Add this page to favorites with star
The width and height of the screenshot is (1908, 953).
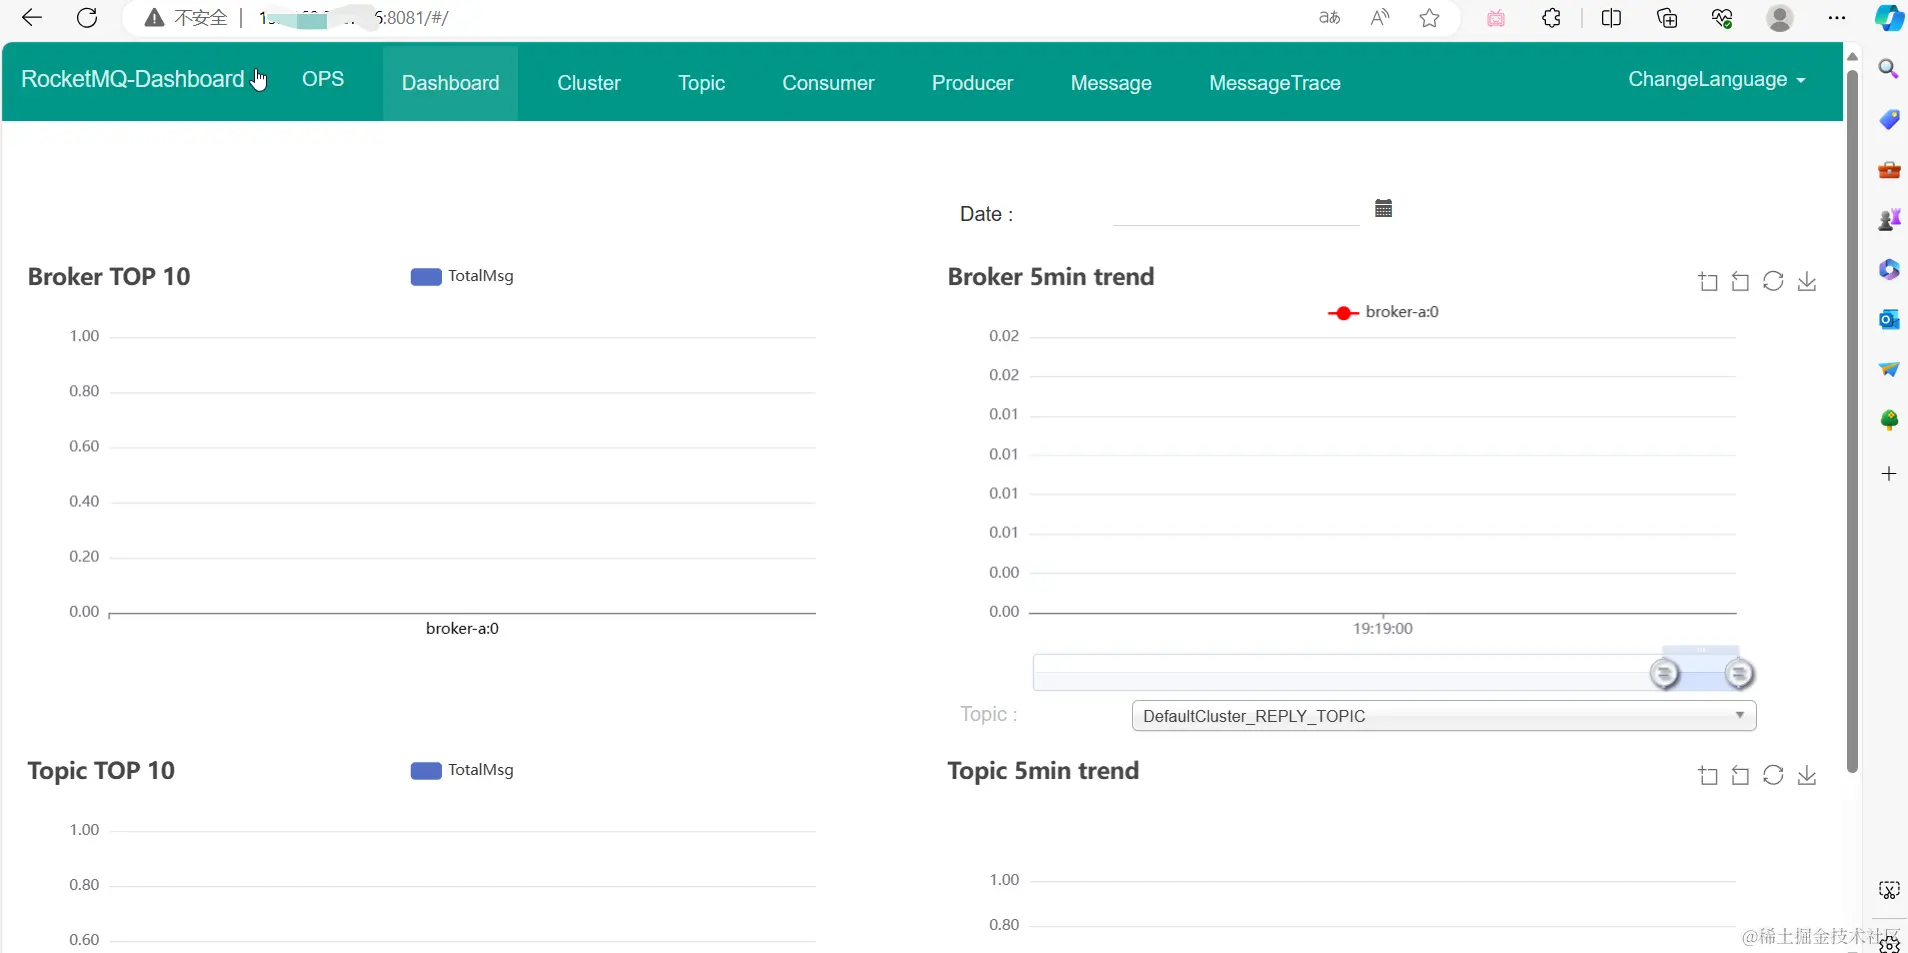tap(1430, 18)
